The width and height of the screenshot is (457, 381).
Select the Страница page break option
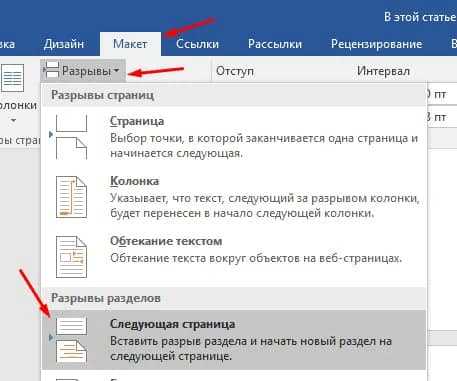234,137
